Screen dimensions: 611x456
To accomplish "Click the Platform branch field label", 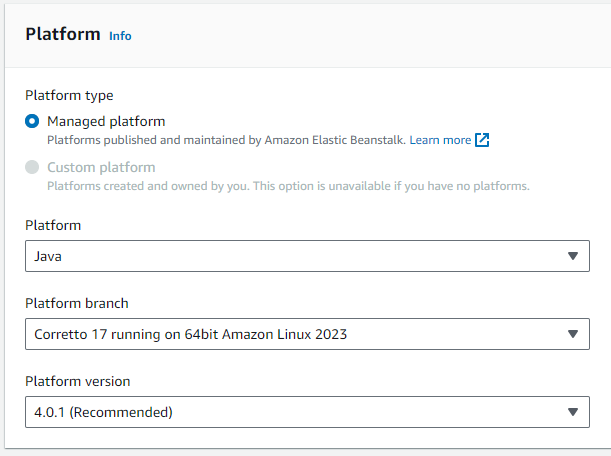I will (x=77, y=303).
